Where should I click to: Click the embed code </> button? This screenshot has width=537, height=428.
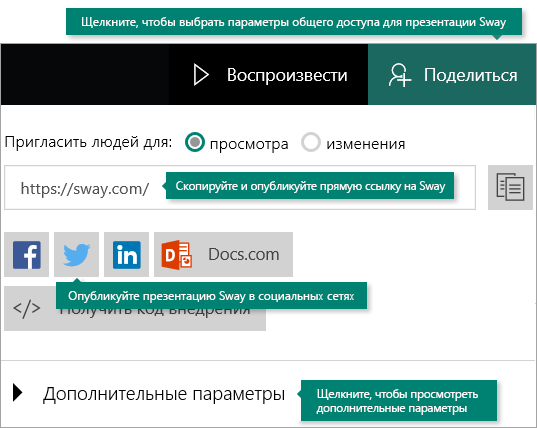click(x=135, y=309)
